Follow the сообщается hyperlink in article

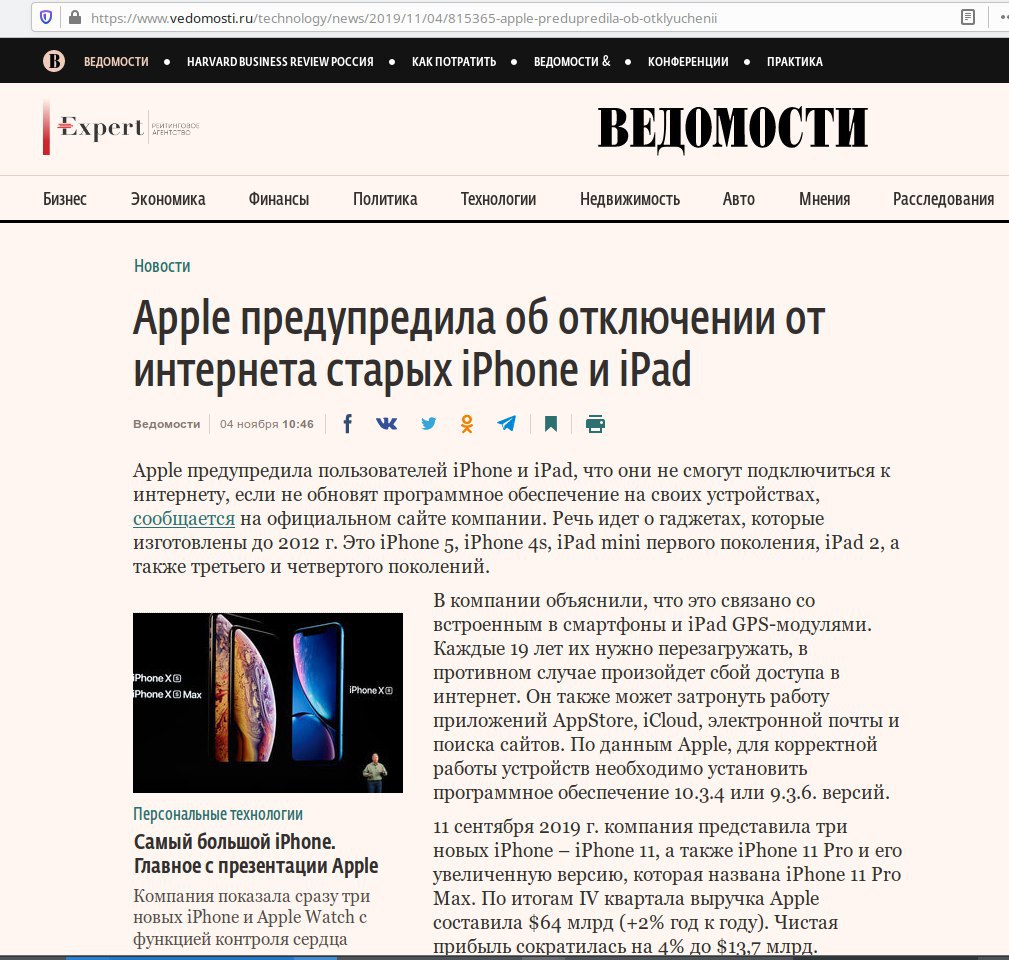184,519
